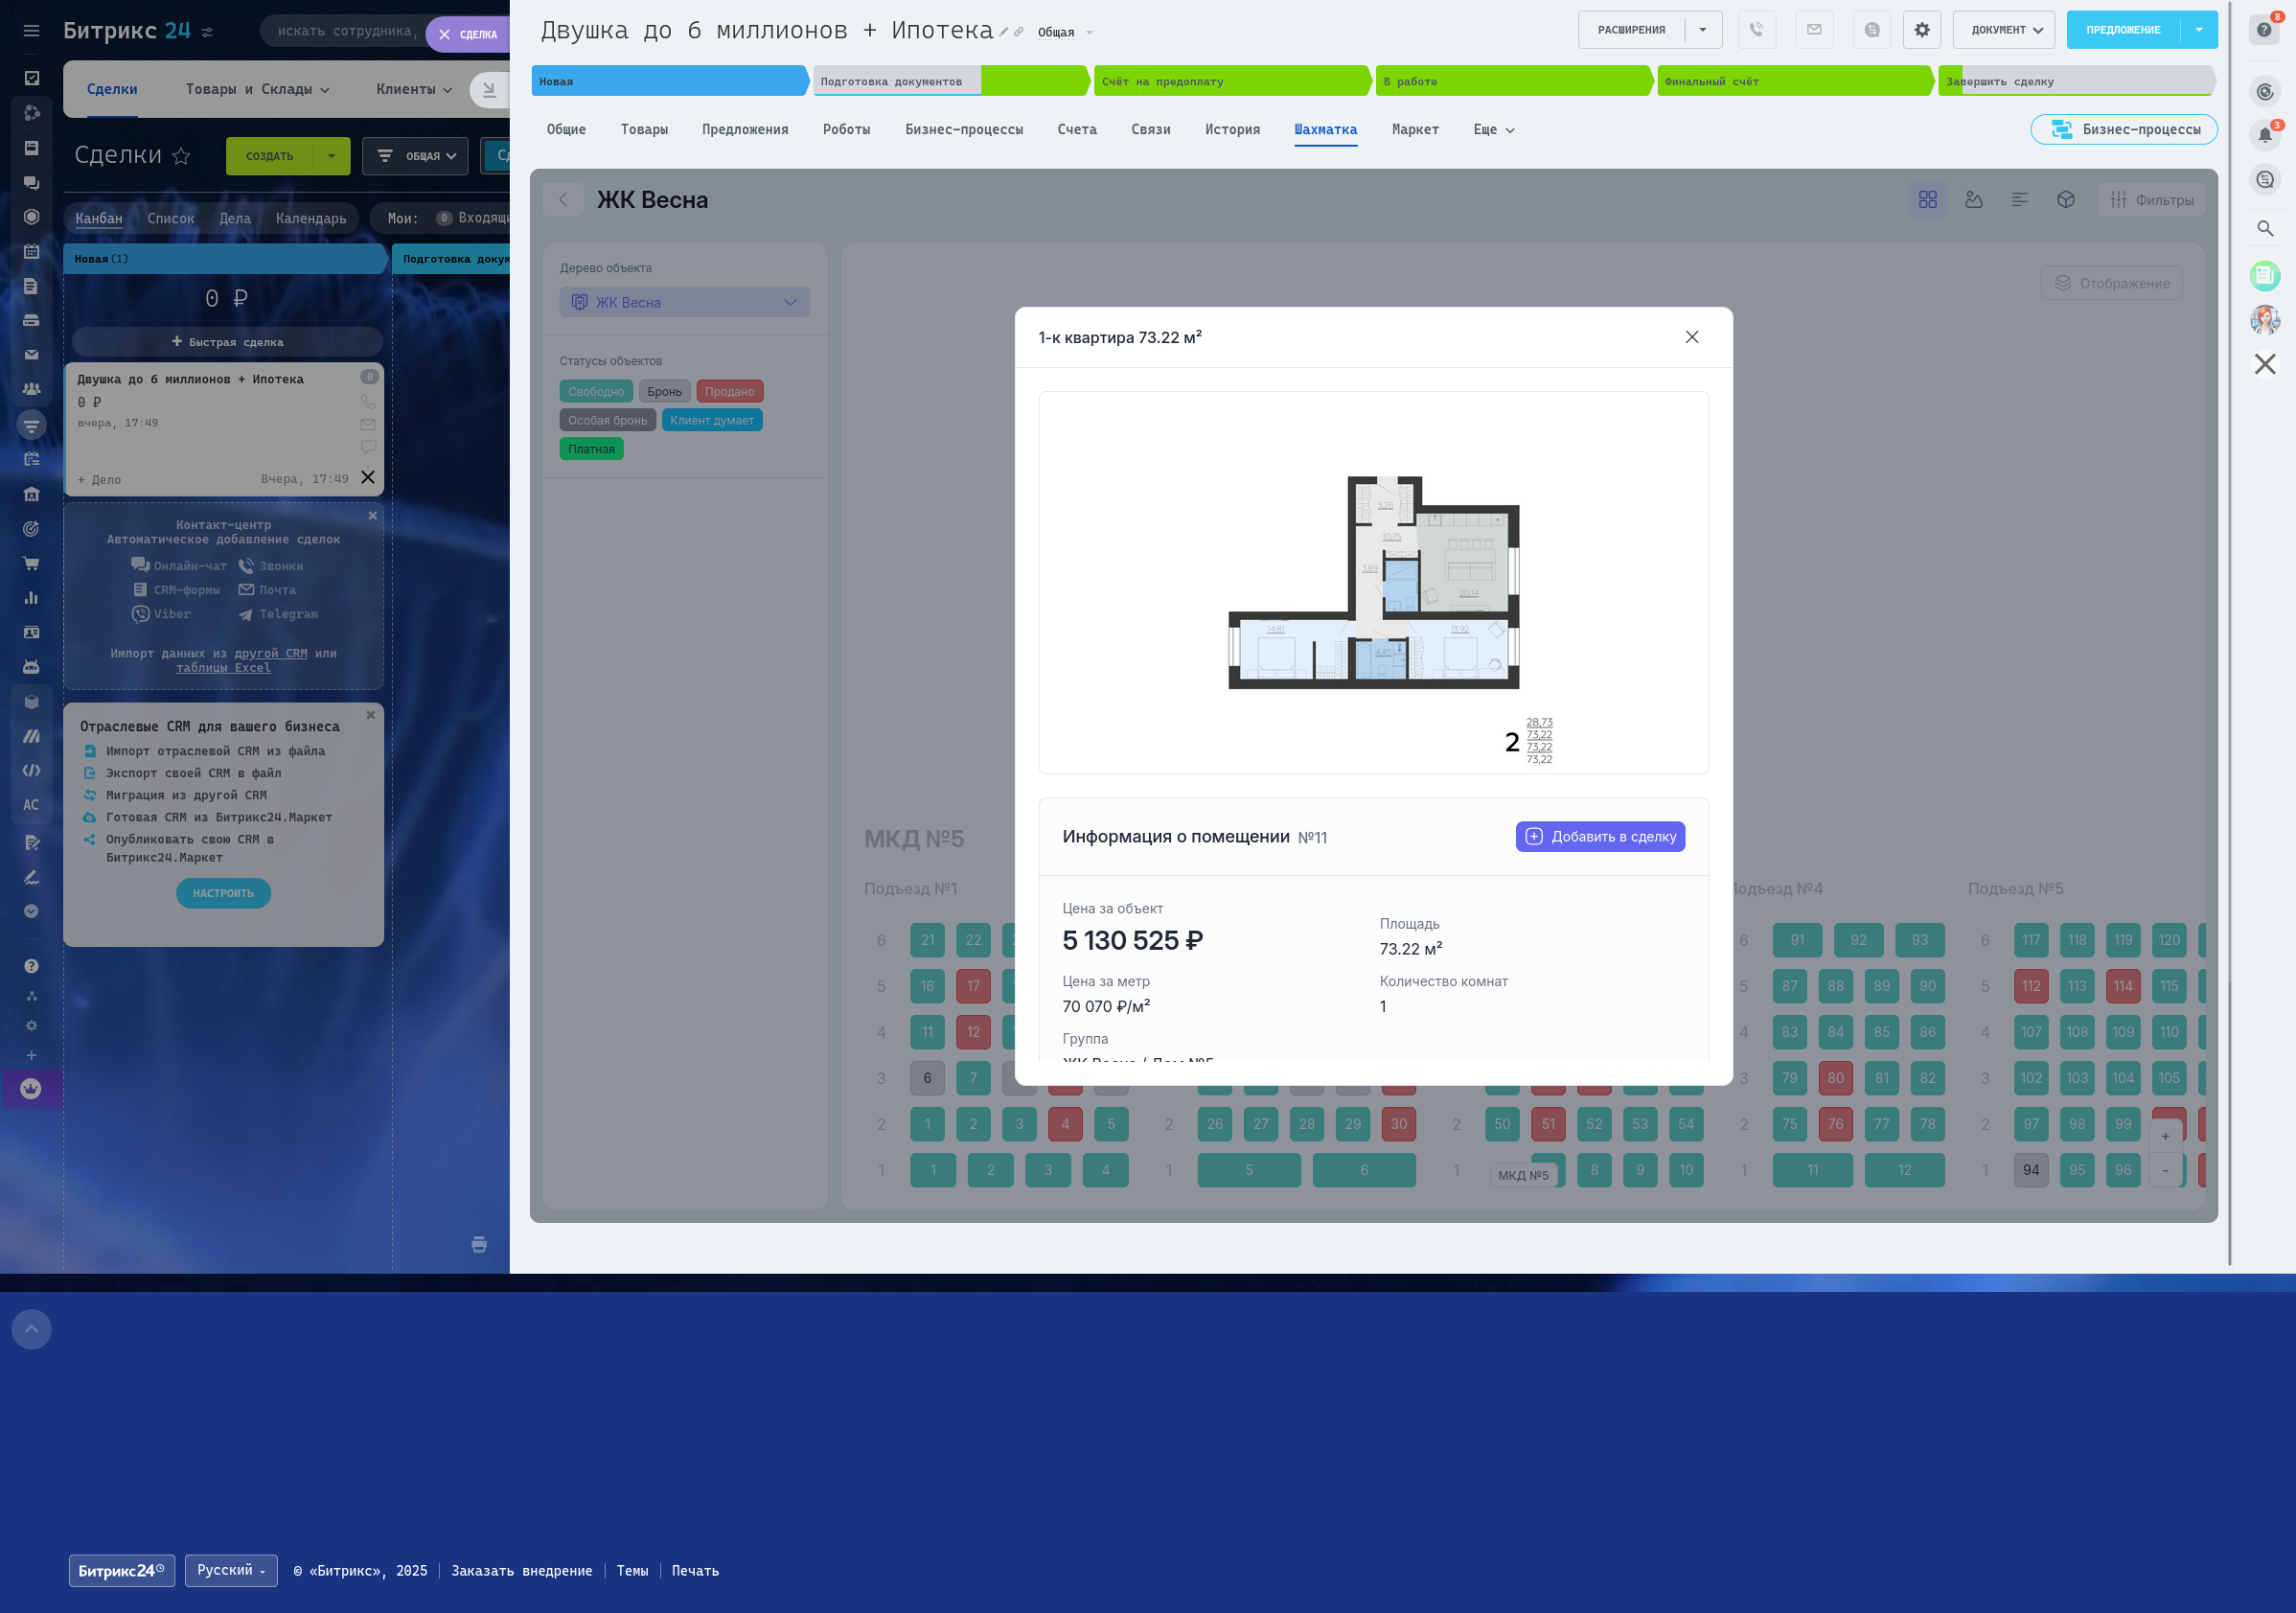The width and height of the screenshot is (2296, 1613).
Task: Click the phone call icon in deal header
Action: click(x=1756, y=30)
